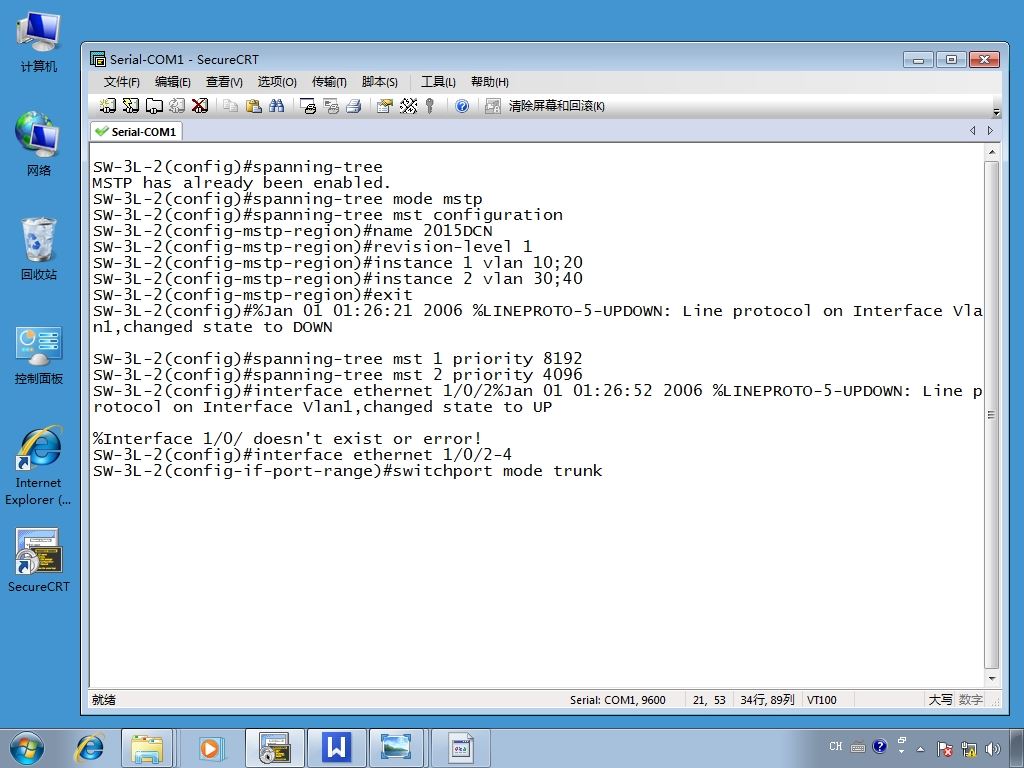Open the 帮助(H) menu

[x=490, y=82]
